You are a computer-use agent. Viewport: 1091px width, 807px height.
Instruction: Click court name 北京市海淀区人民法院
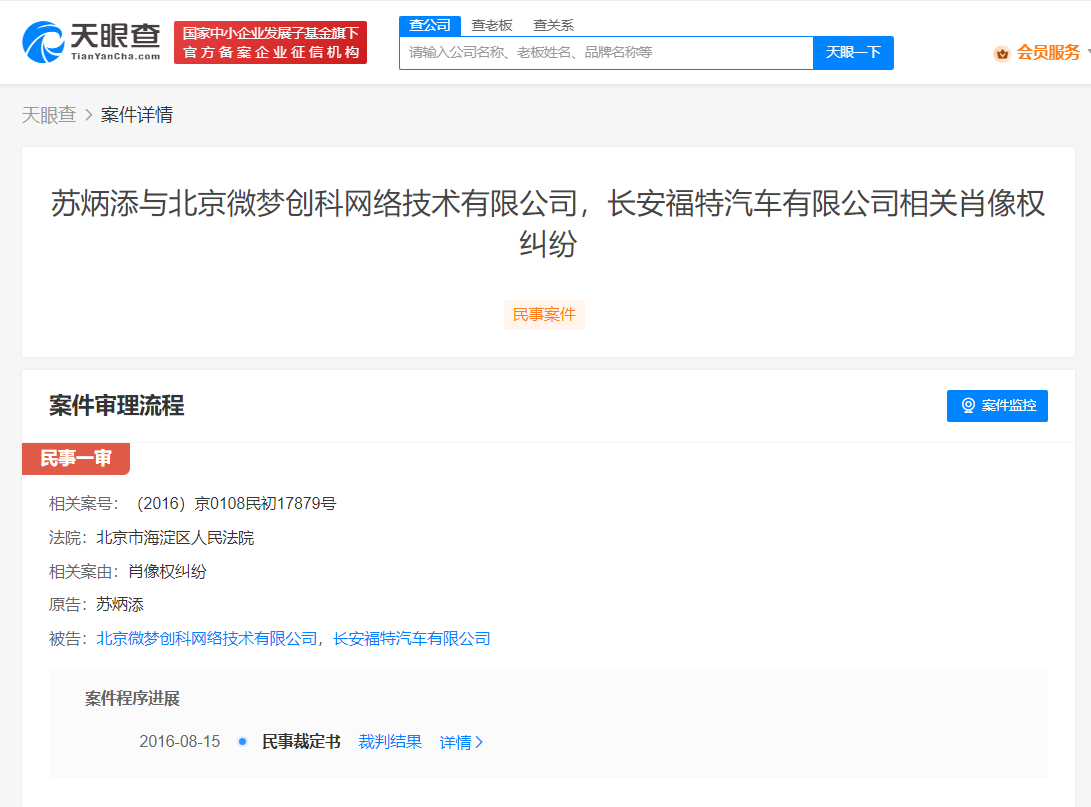click(x=175, y=538)
